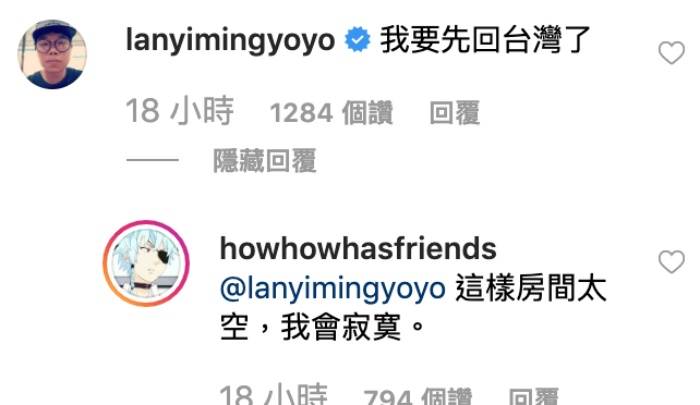Open the howhowhasfriends username link

(358, 248)
